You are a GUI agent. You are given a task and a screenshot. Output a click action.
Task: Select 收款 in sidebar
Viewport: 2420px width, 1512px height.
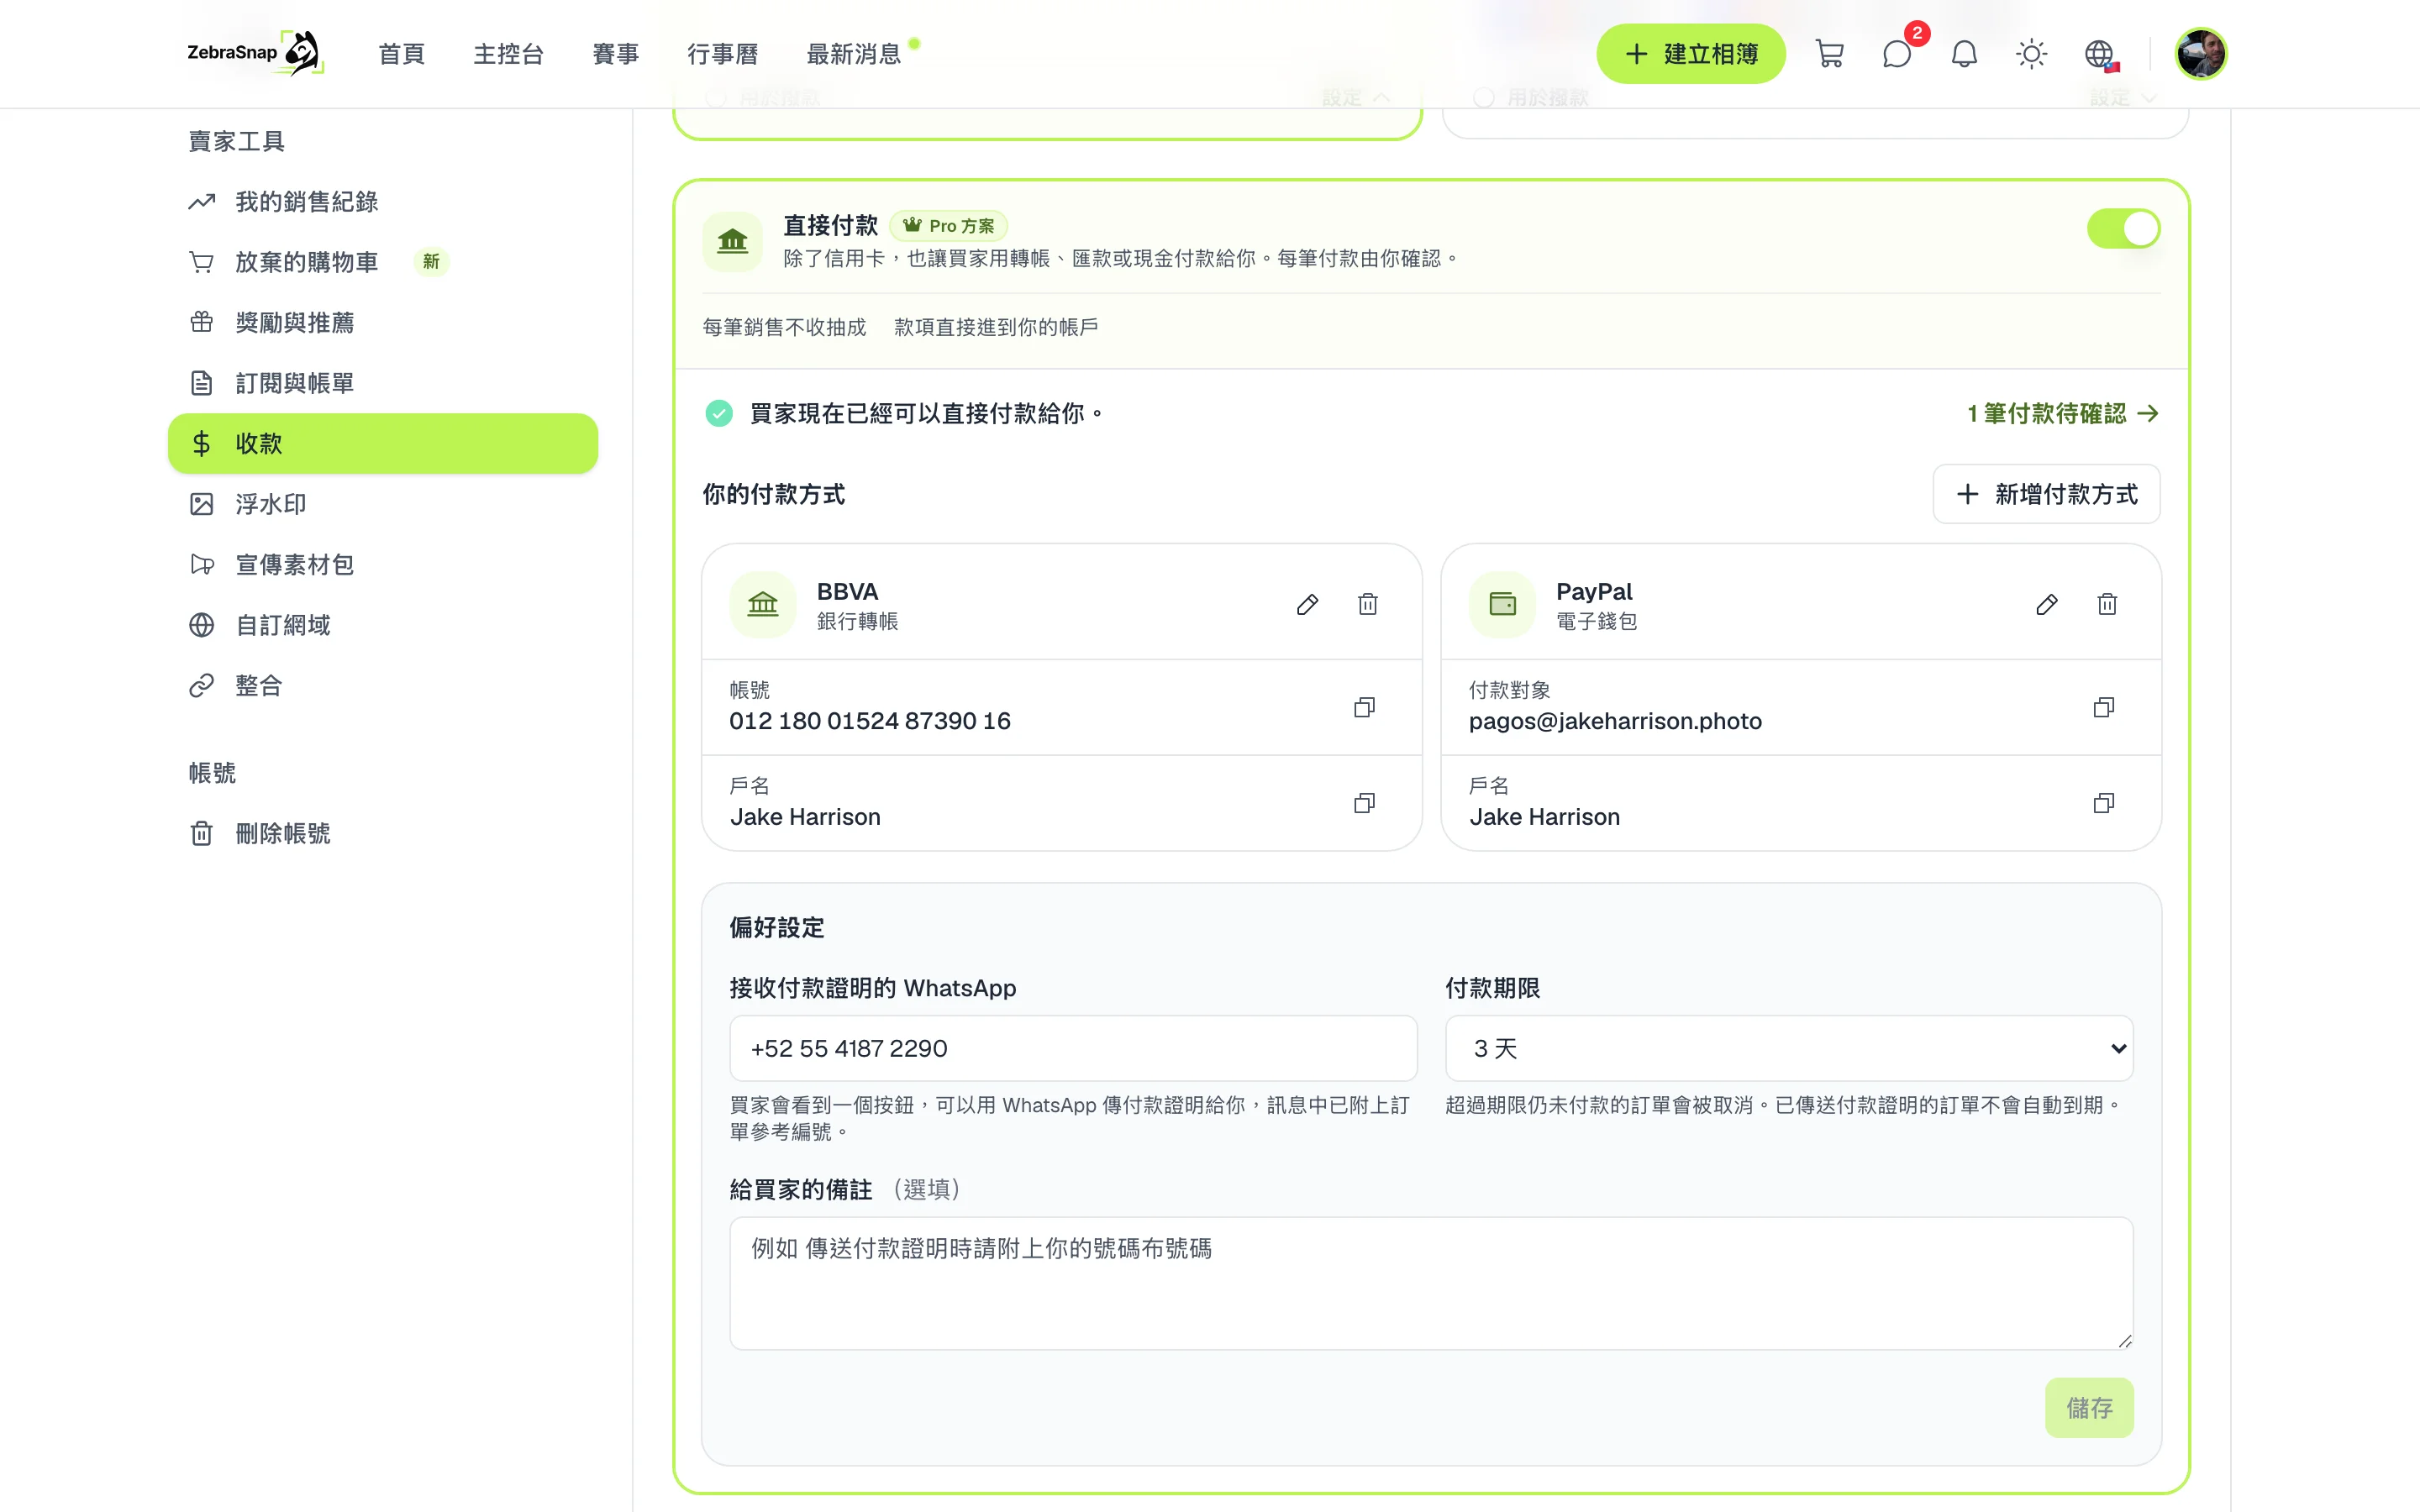pyautogui.click(x=383, y=444)
